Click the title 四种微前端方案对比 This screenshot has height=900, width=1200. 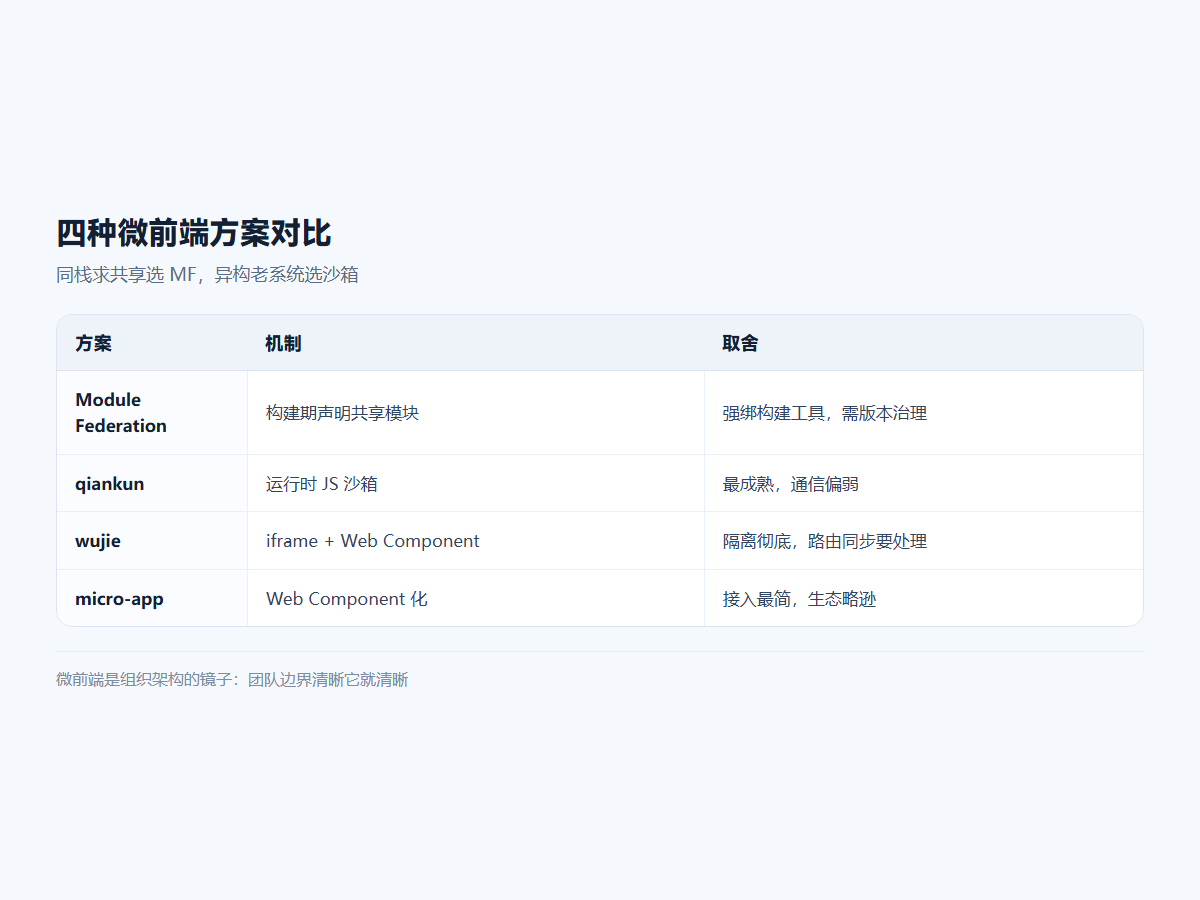[x=194, y=233]
